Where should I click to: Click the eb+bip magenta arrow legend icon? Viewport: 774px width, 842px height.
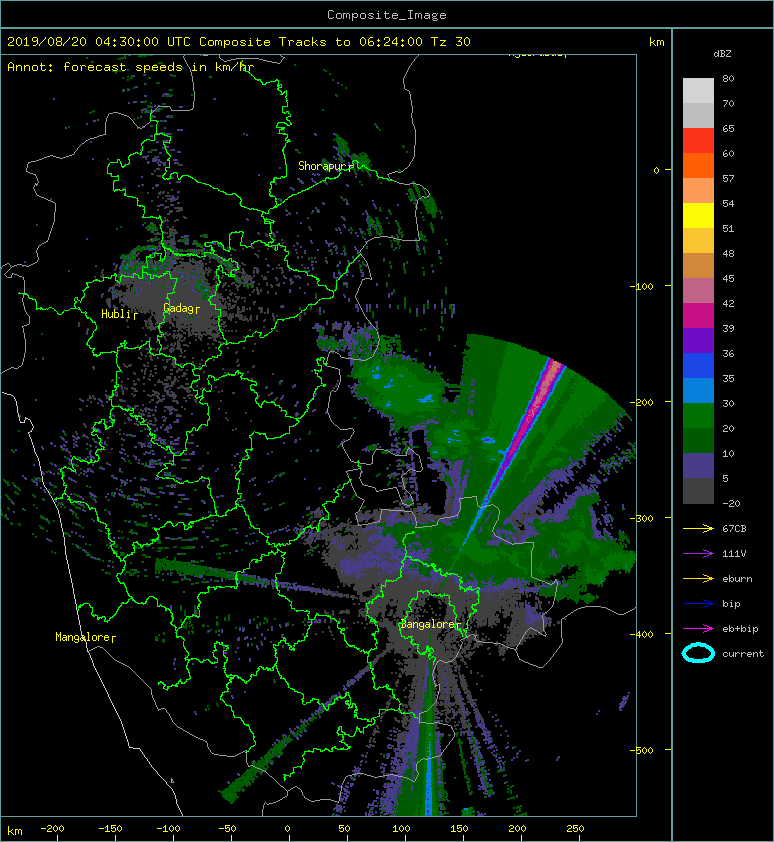point(698,628)
